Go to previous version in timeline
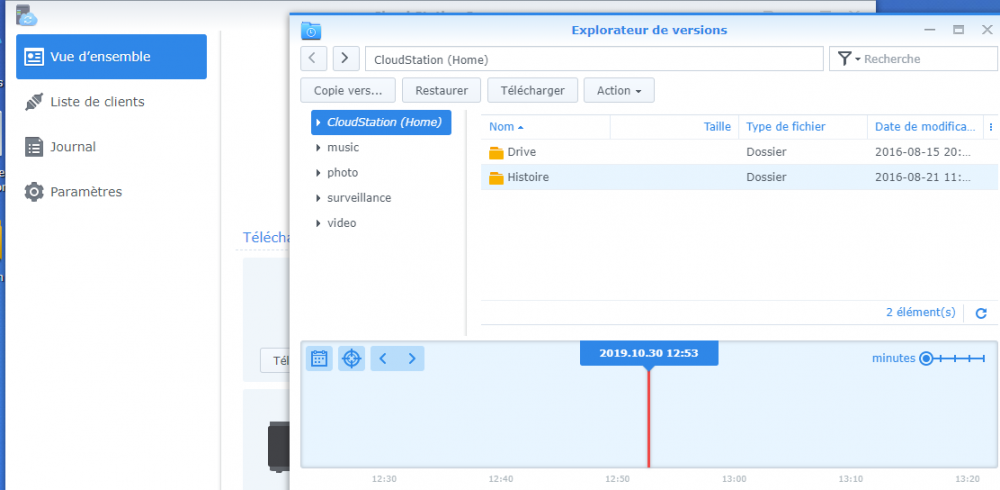This screenshot has width=1000, height=490. [383, 359]
